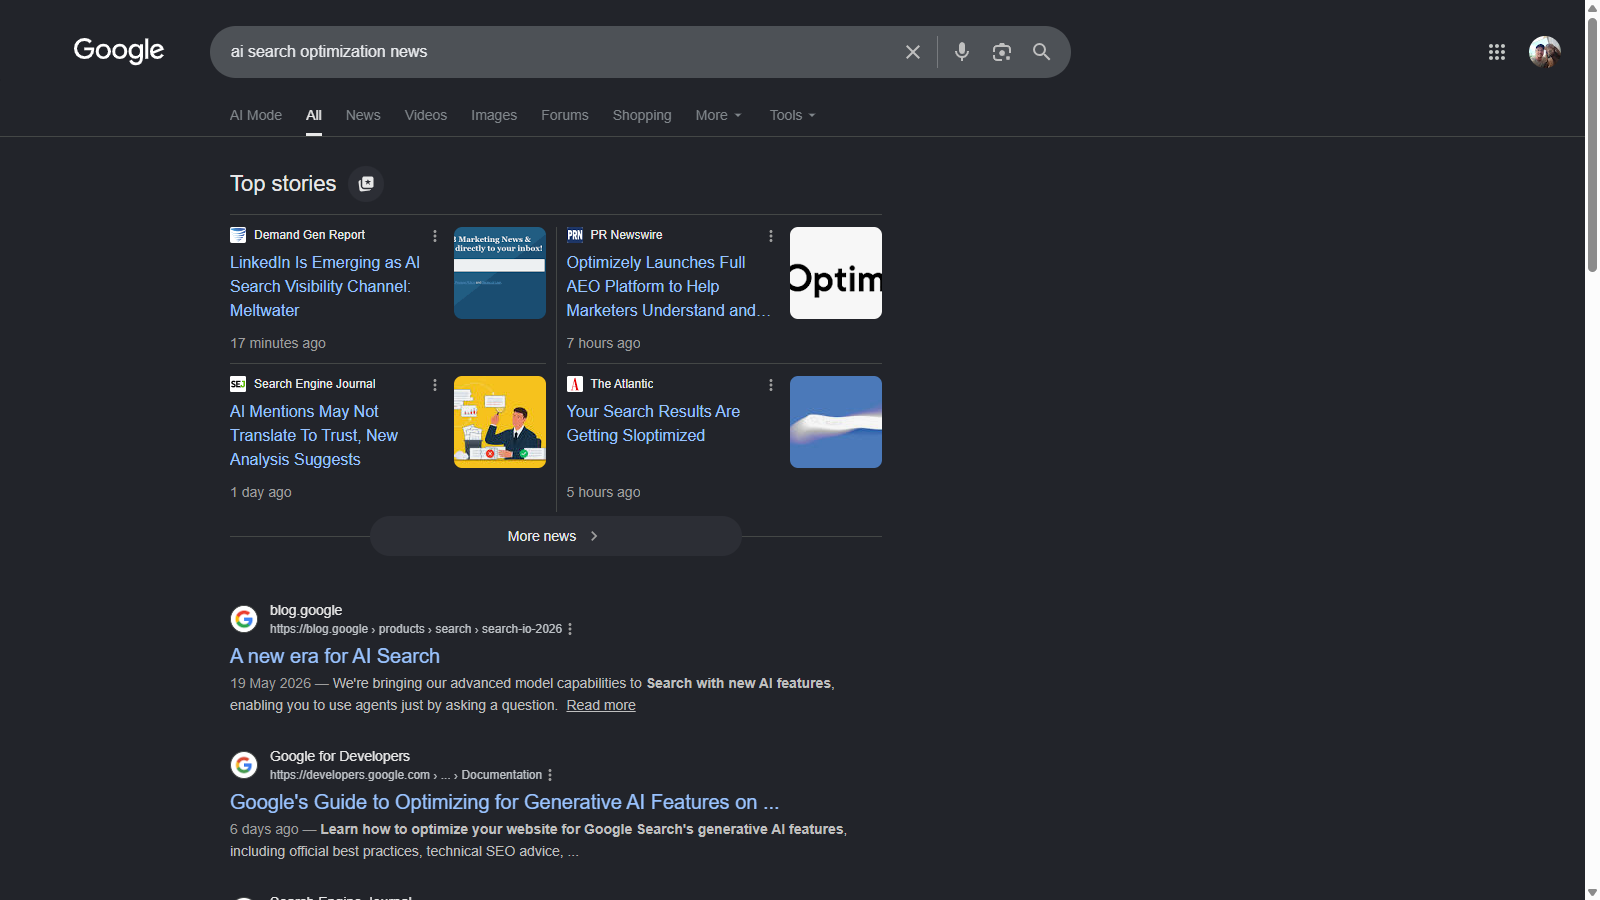Open Optimizely Launches Full AEO Platform story

coord(668,286)
